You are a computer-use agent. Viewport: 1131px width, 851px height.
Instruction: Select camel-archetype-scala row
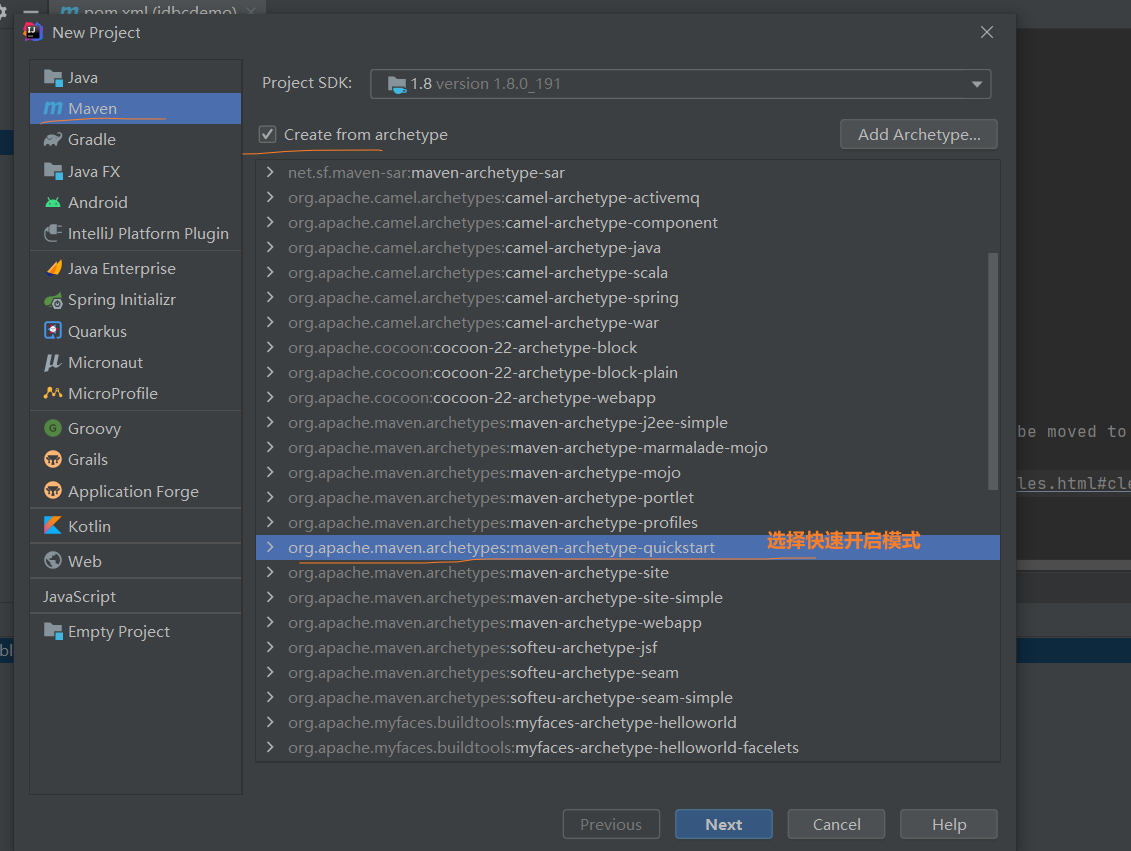pos(628,273)
